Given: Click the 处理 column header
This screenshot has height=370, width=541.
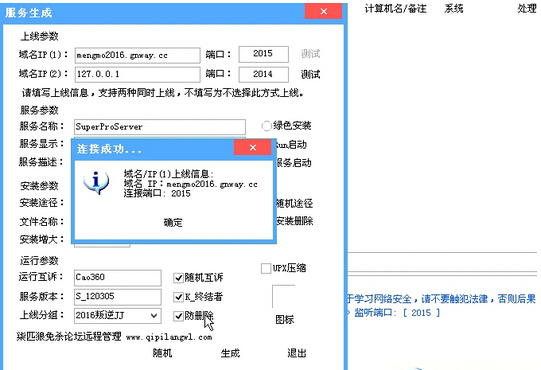Looking at the screenshot, I should [527, 9].
